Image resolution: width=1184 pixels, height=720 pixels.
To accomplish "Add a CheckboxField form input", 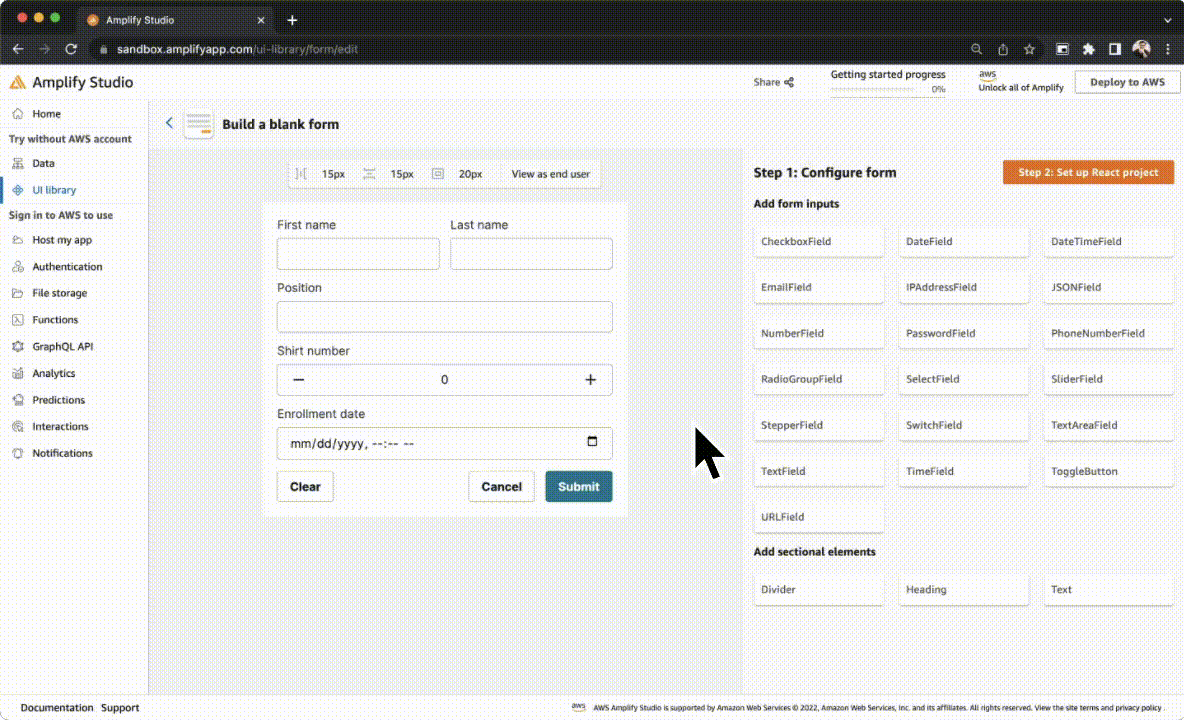I will click(x=817, y=241).
